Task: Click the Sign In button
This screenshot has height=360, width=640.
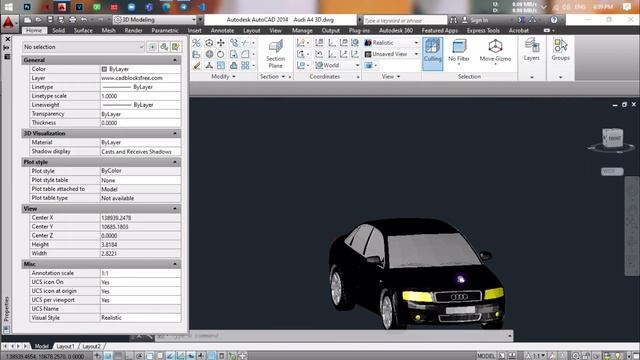Action: tap(476, 20)
